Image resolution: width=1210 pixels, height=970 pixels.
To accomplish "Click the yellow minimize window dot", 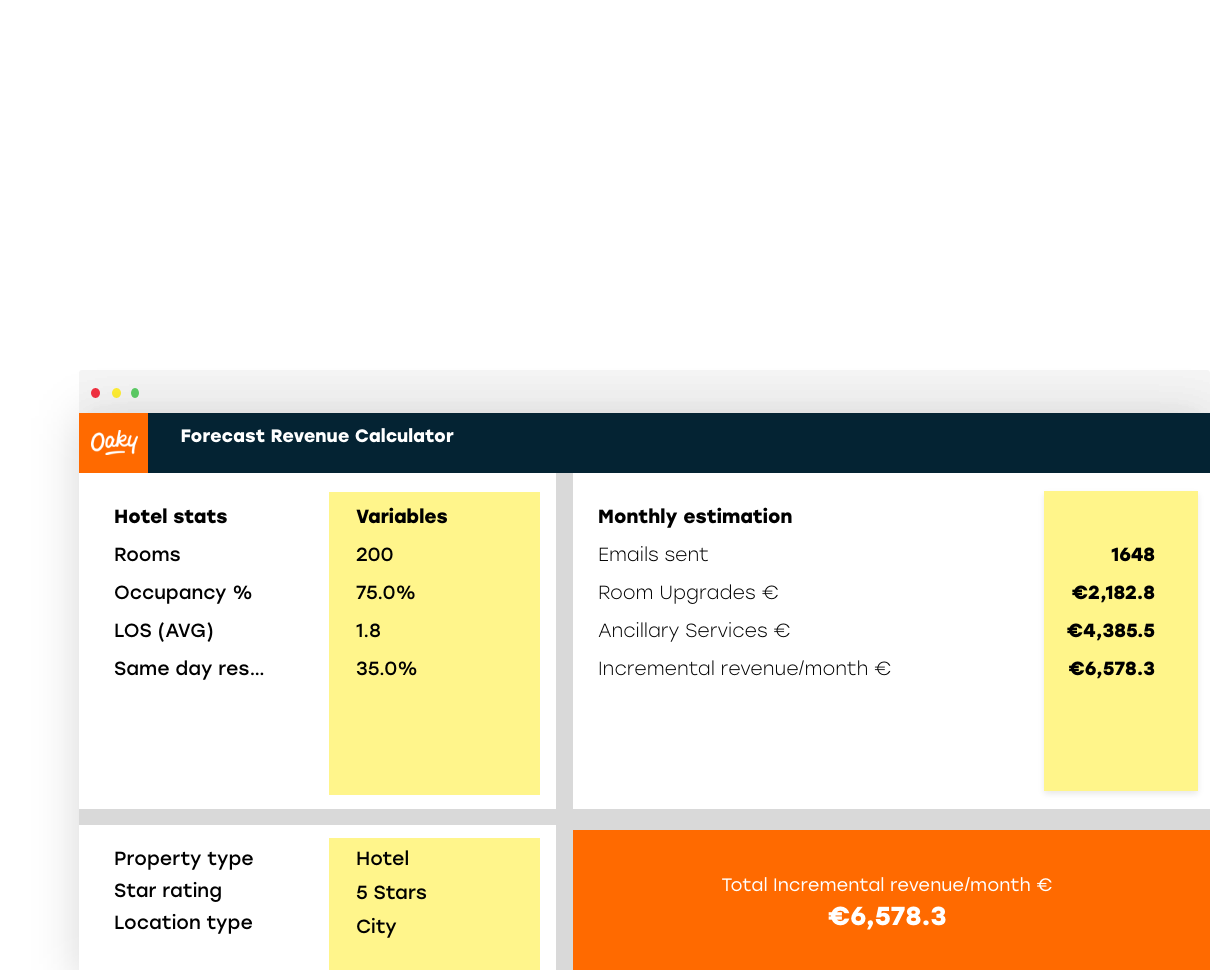I will [116, 393].
